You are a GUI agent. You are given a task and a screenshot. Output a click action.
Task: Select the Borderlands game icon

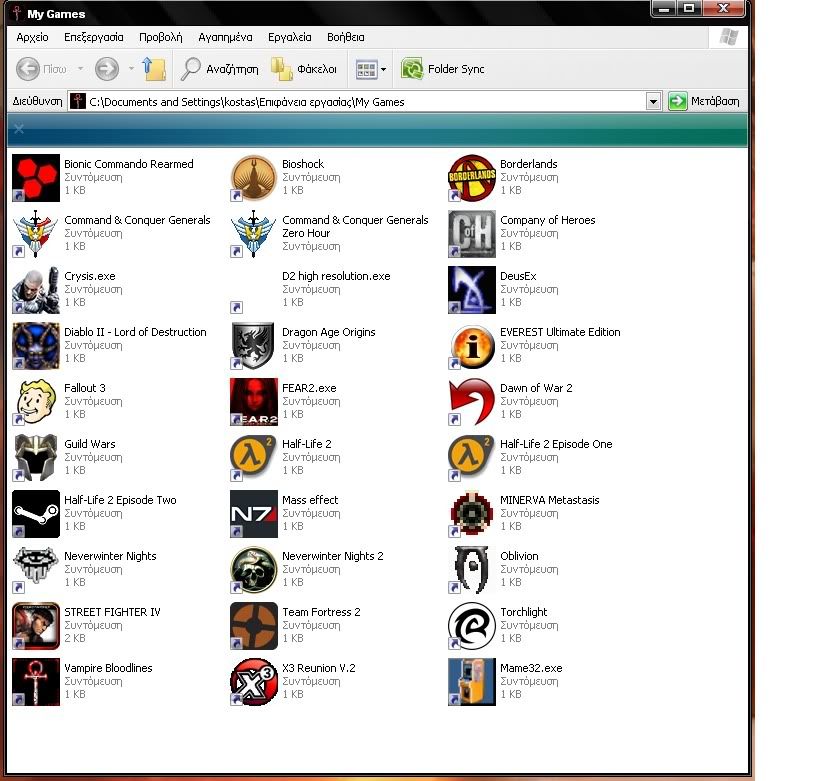472,178
